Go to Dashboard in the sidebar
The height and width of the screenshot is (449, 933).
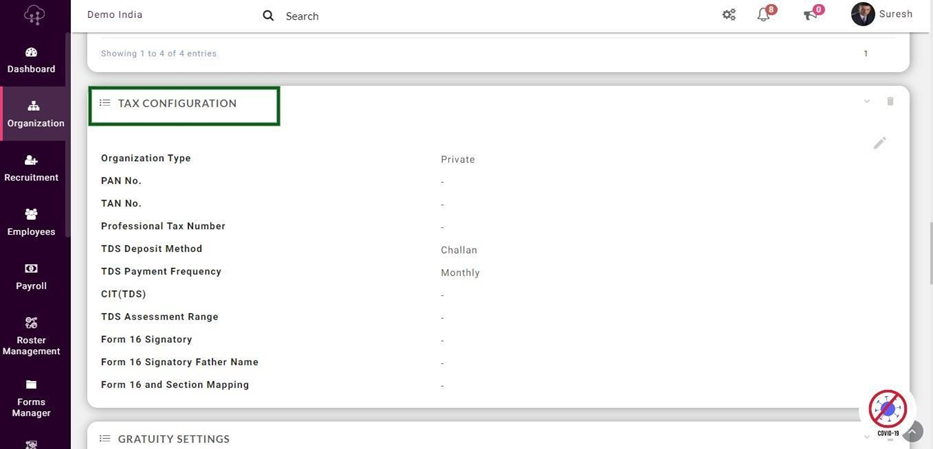point(31,60)
